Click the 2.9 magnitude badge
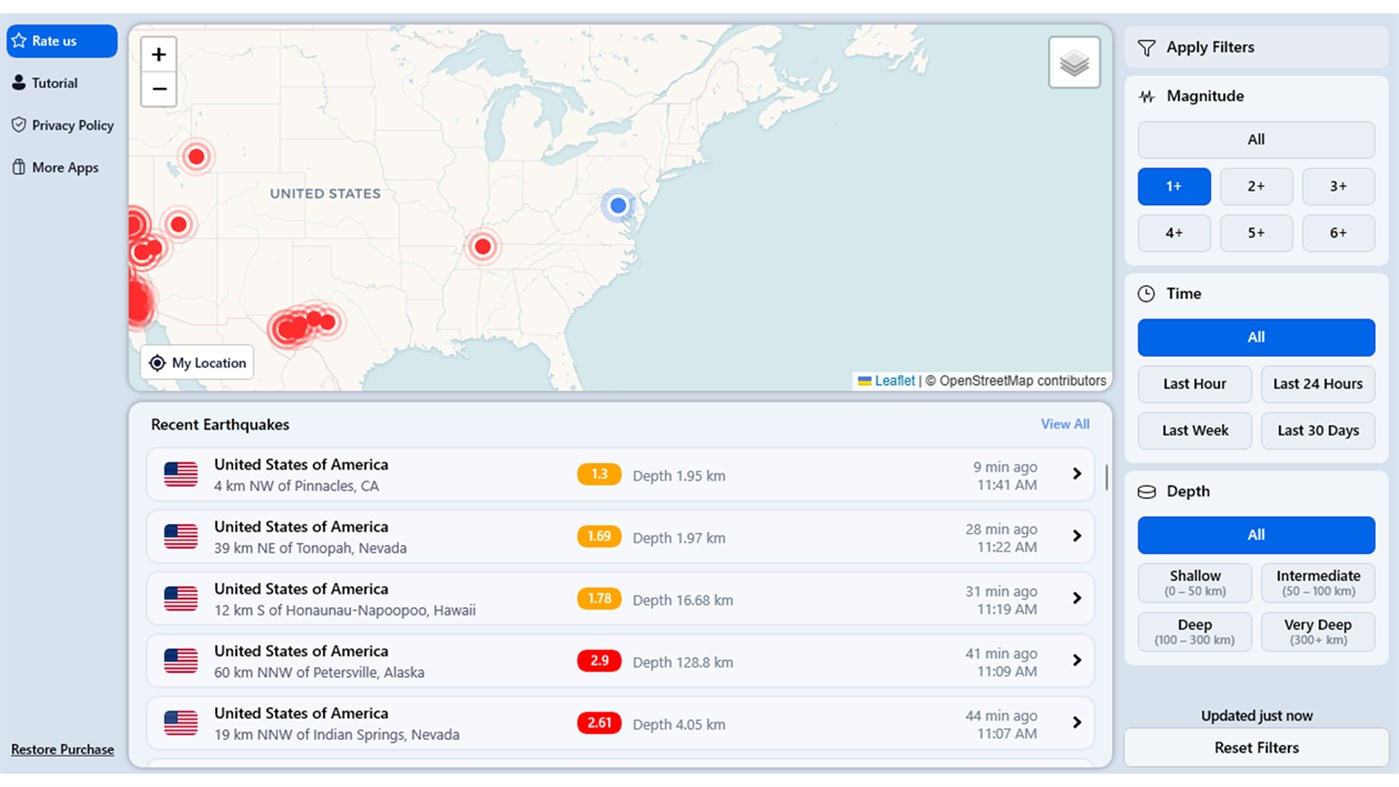 click(x=599, y=661)
